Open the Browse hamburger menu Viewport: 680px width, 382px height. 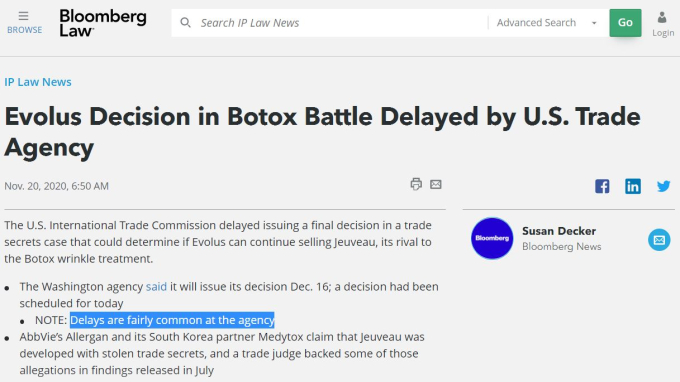[x=23, y=16]
